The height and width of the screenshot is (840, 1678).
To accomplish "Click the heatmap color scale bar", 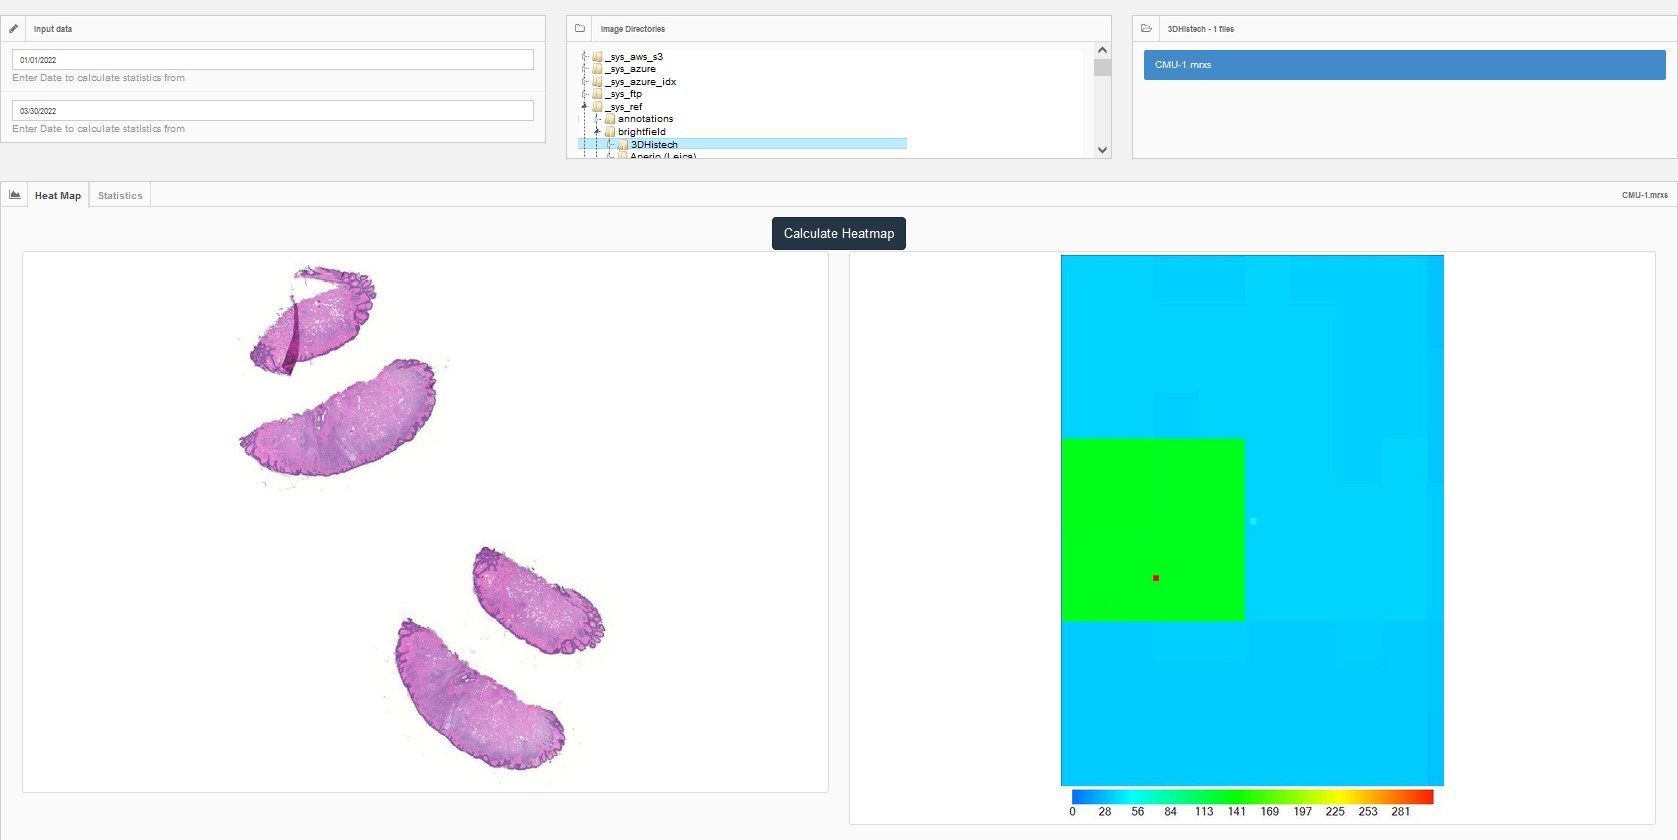I will [1252, 797].
